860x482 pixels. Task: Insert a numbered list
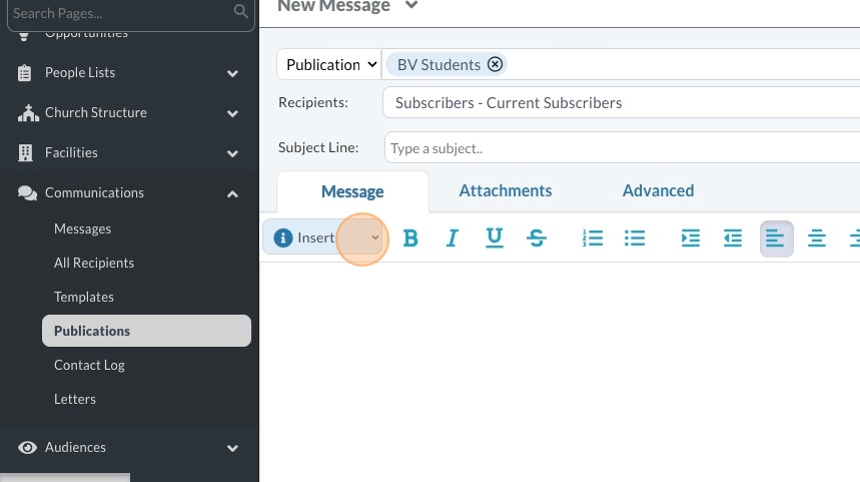pyautogui.click(x=593, y=238)
